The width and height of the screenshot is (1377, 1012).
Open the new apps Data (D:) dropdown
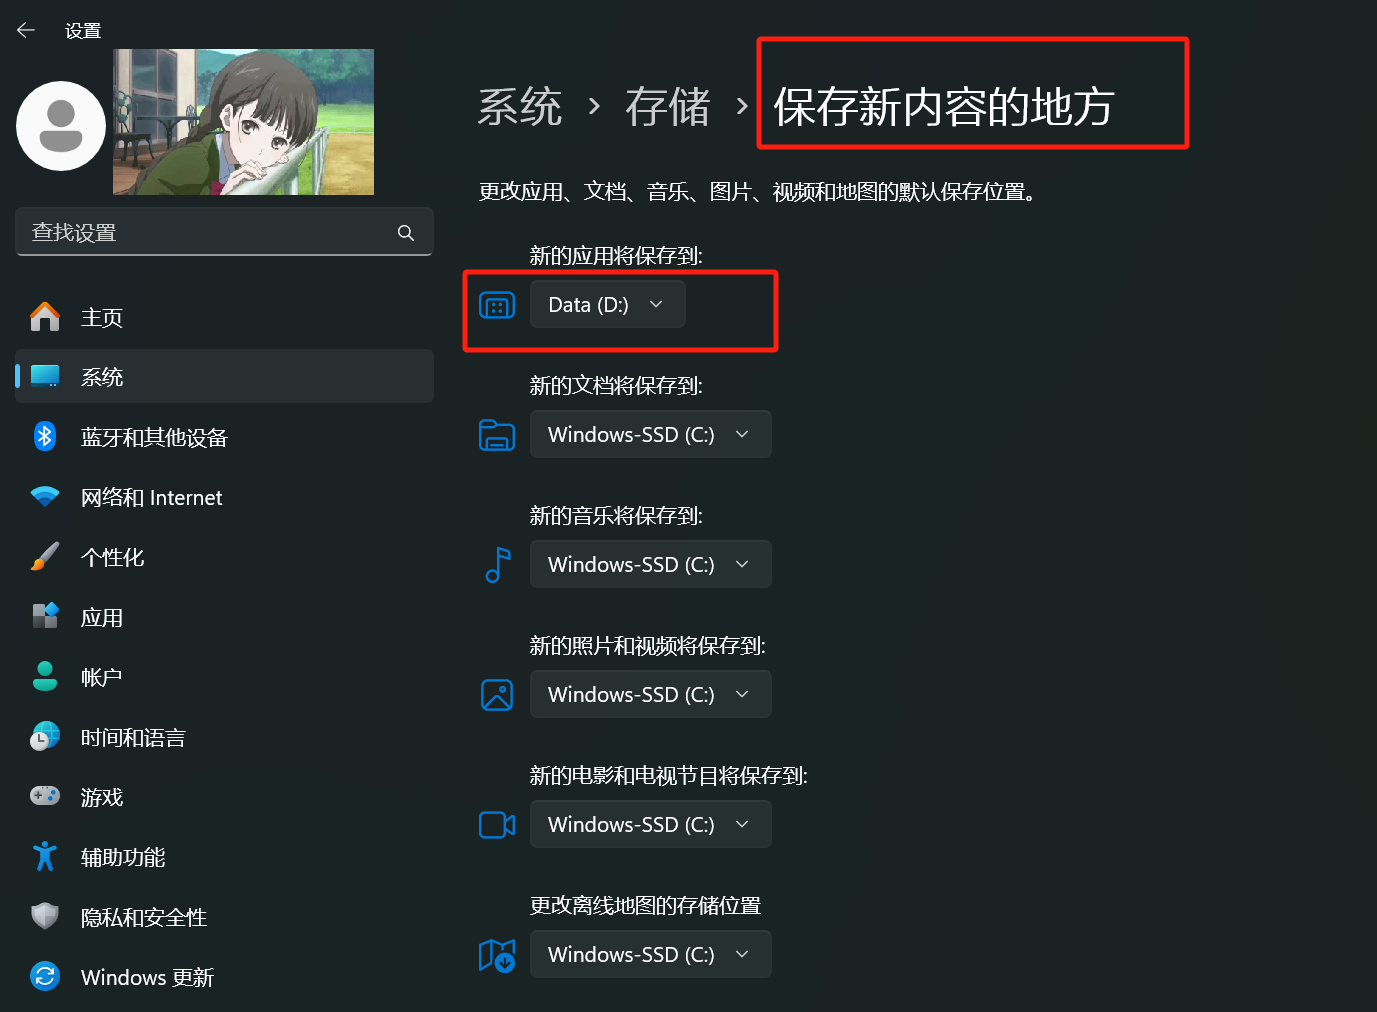click(x=608, y=304)
